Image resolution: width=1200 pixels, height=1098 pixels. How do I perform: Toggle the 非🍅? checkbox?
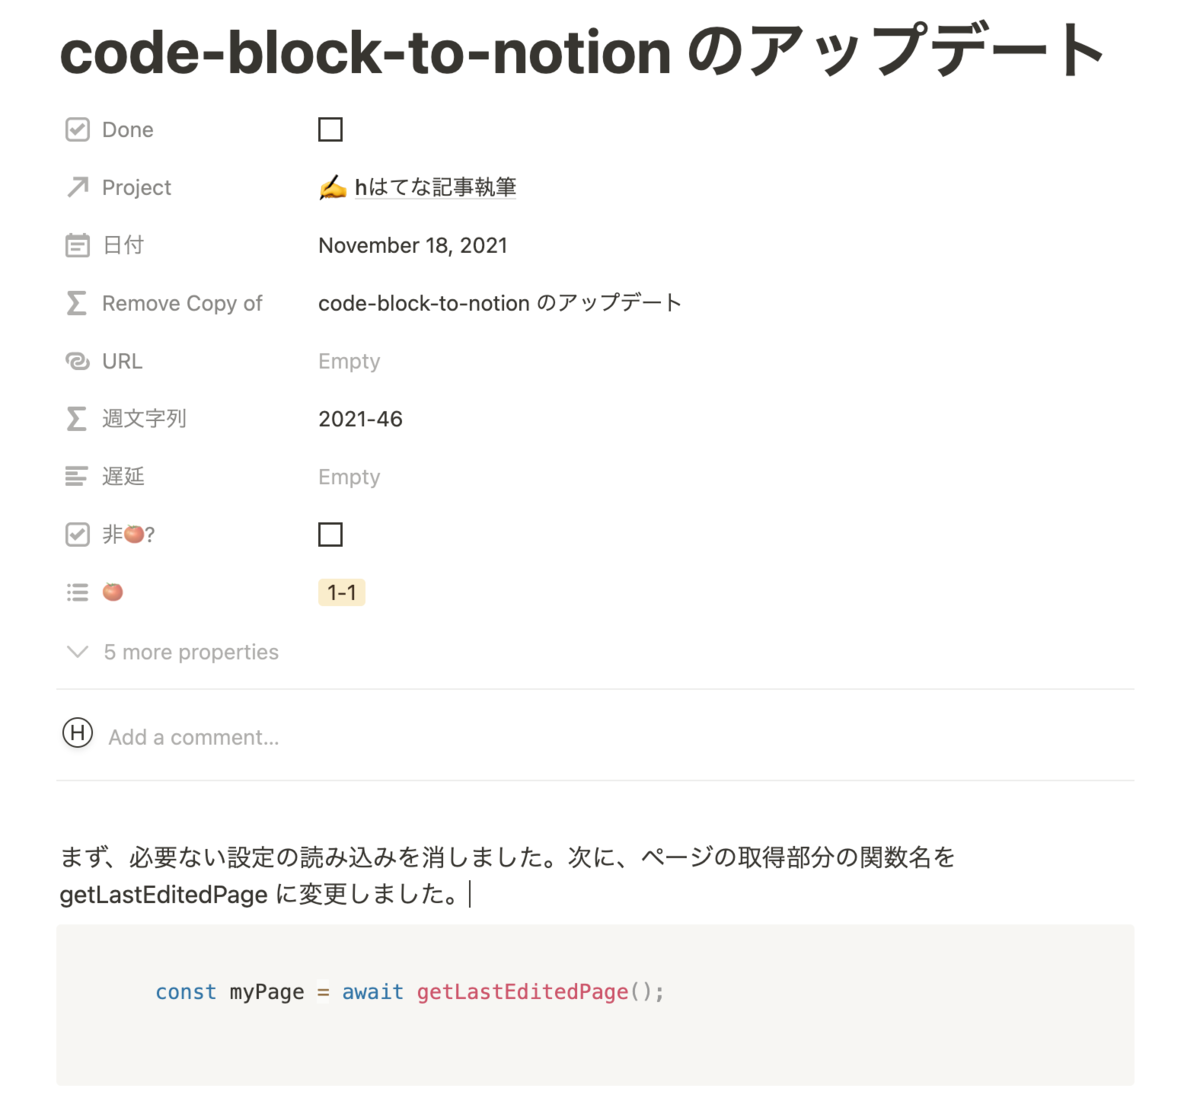330,535
